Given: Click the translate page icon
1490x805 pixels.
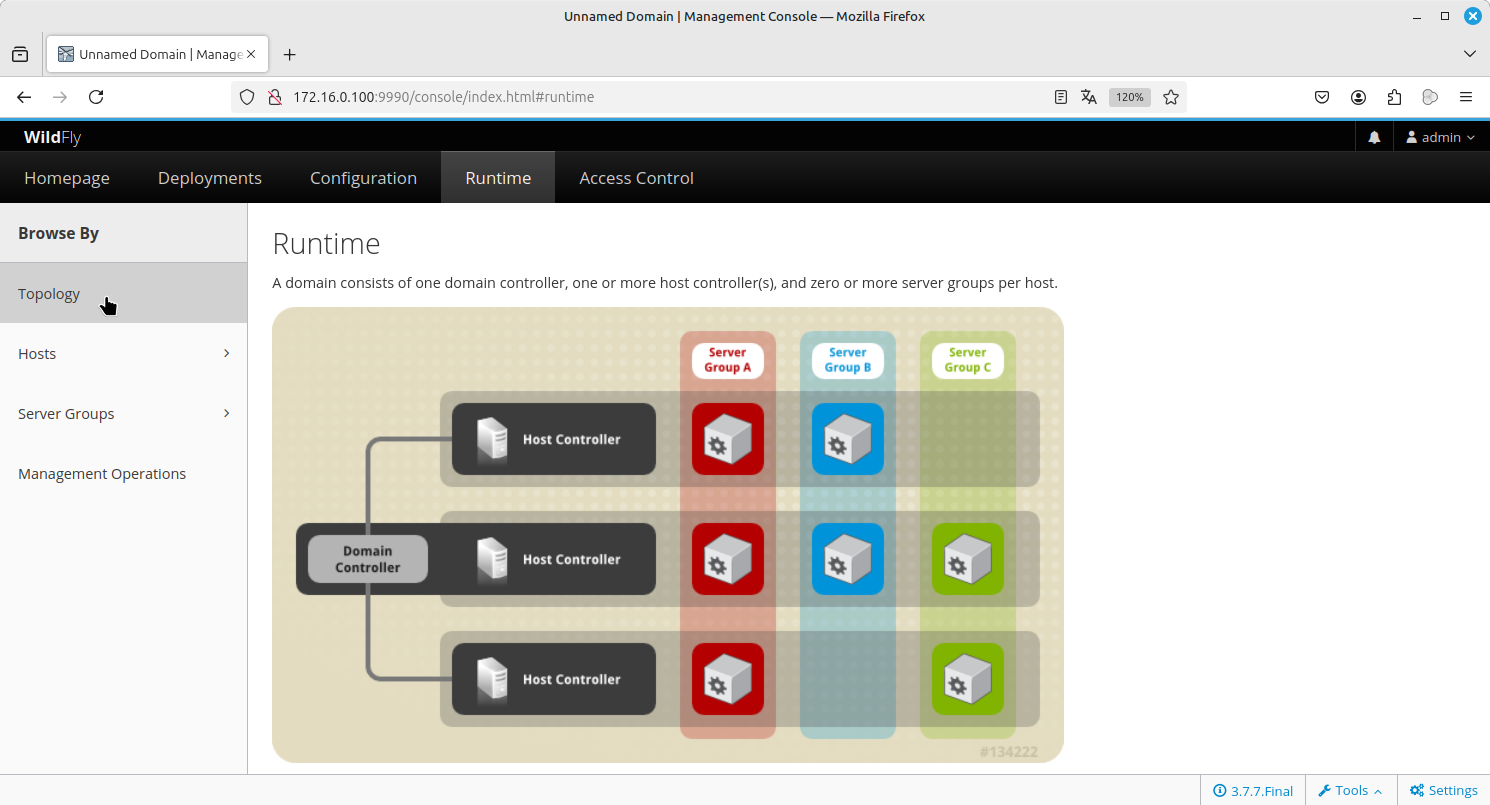Looking at the screenshot, I should [x=1089, y=97].
